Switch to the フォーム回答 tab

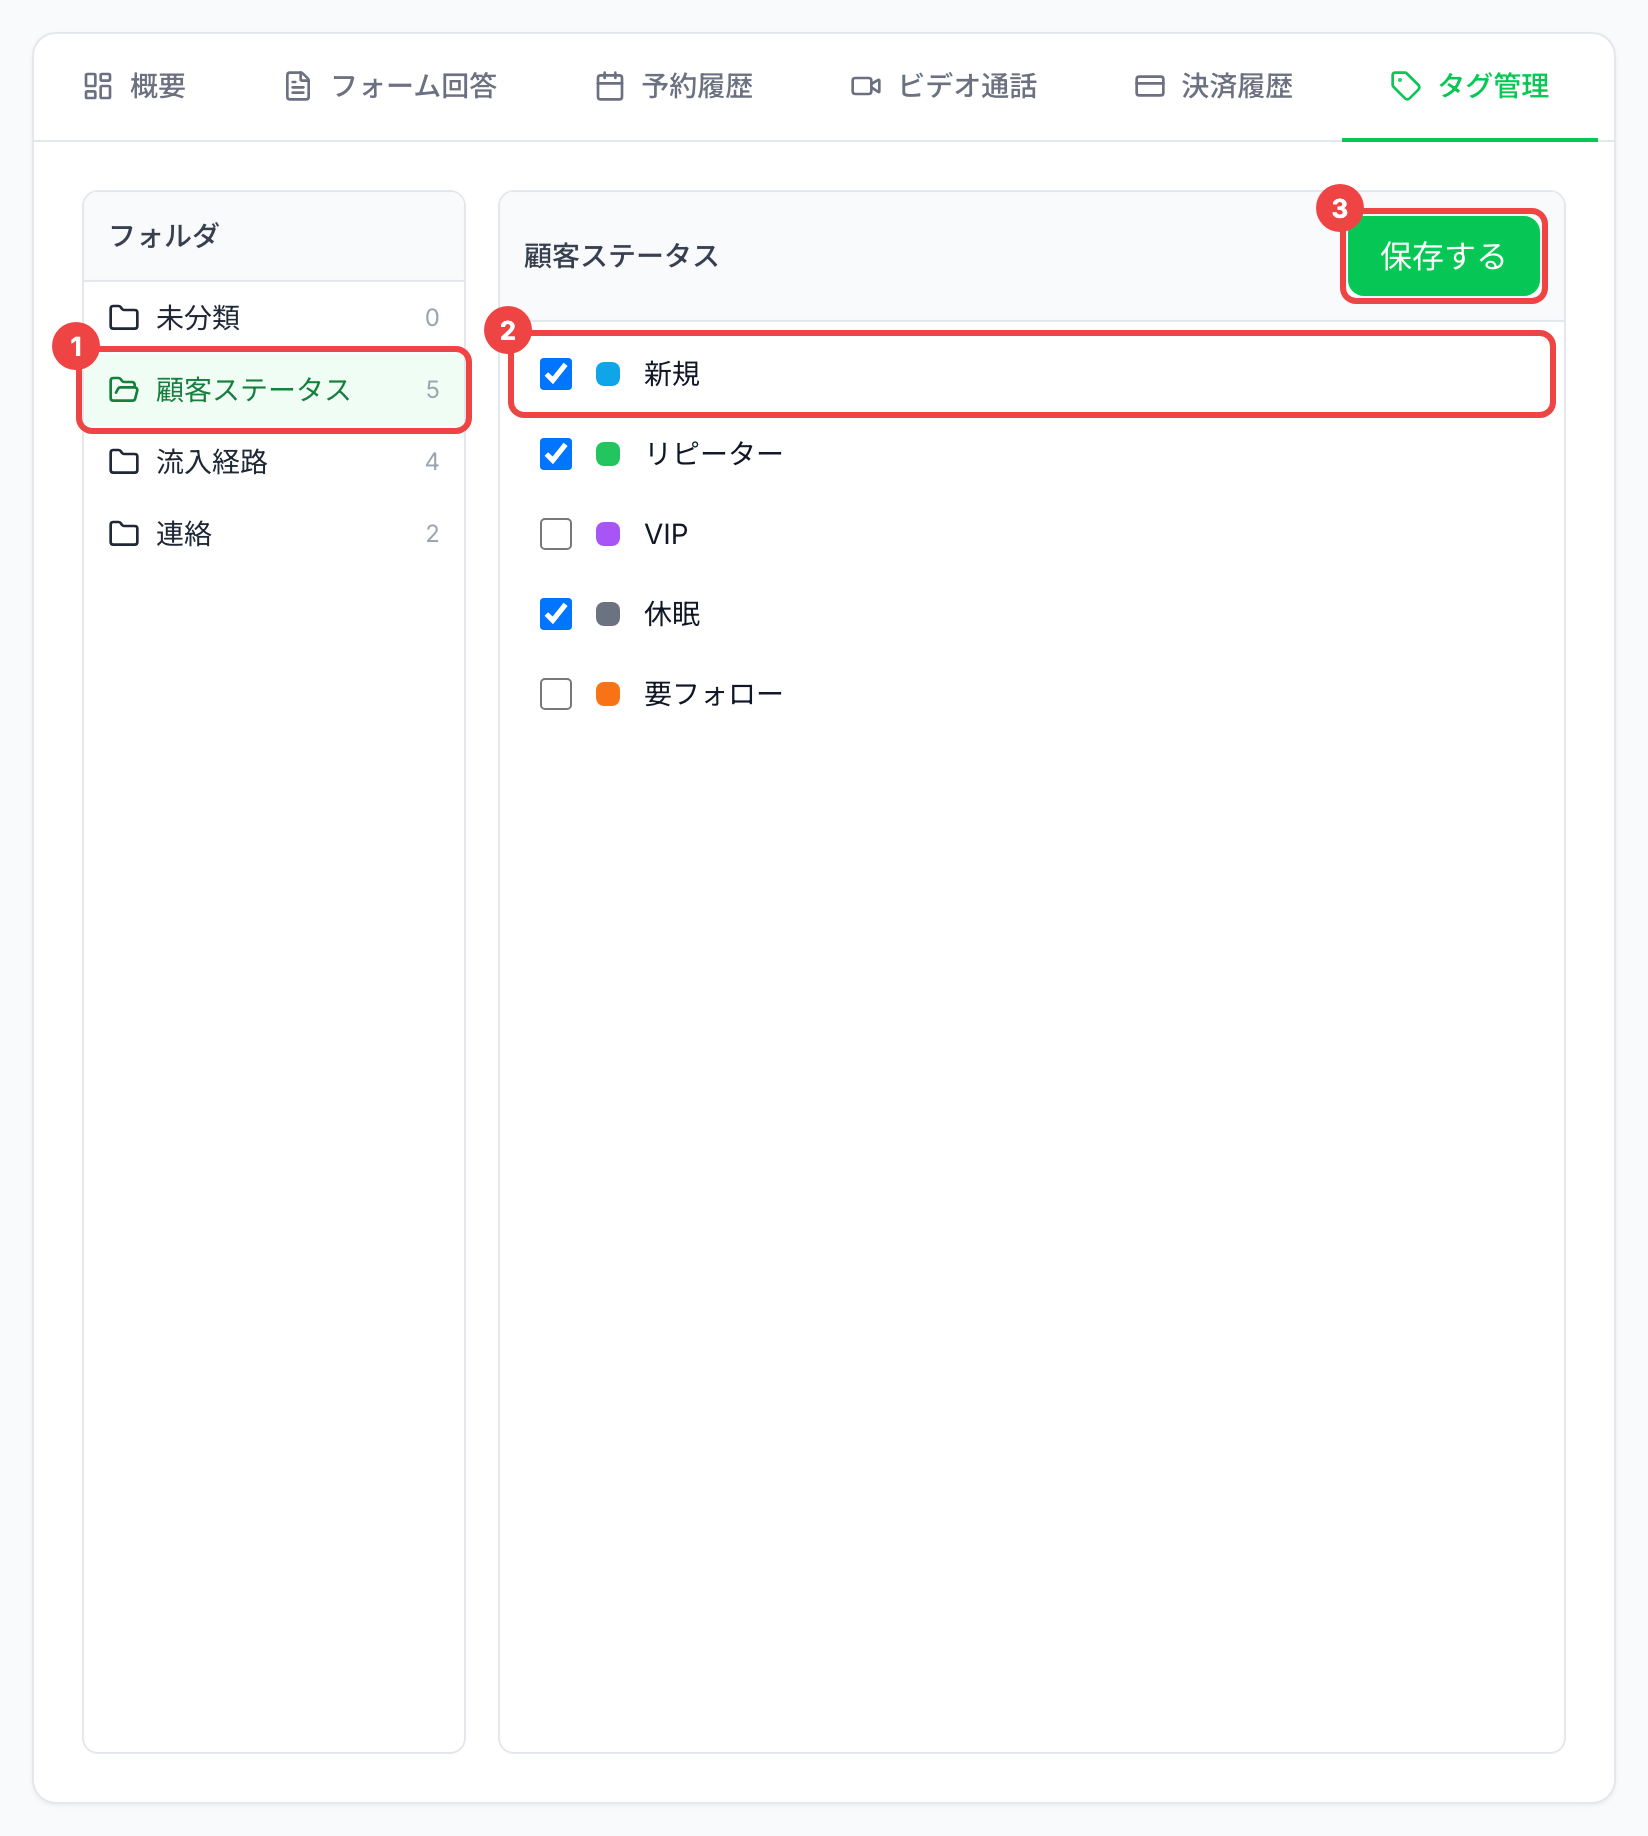pos(390,86)
